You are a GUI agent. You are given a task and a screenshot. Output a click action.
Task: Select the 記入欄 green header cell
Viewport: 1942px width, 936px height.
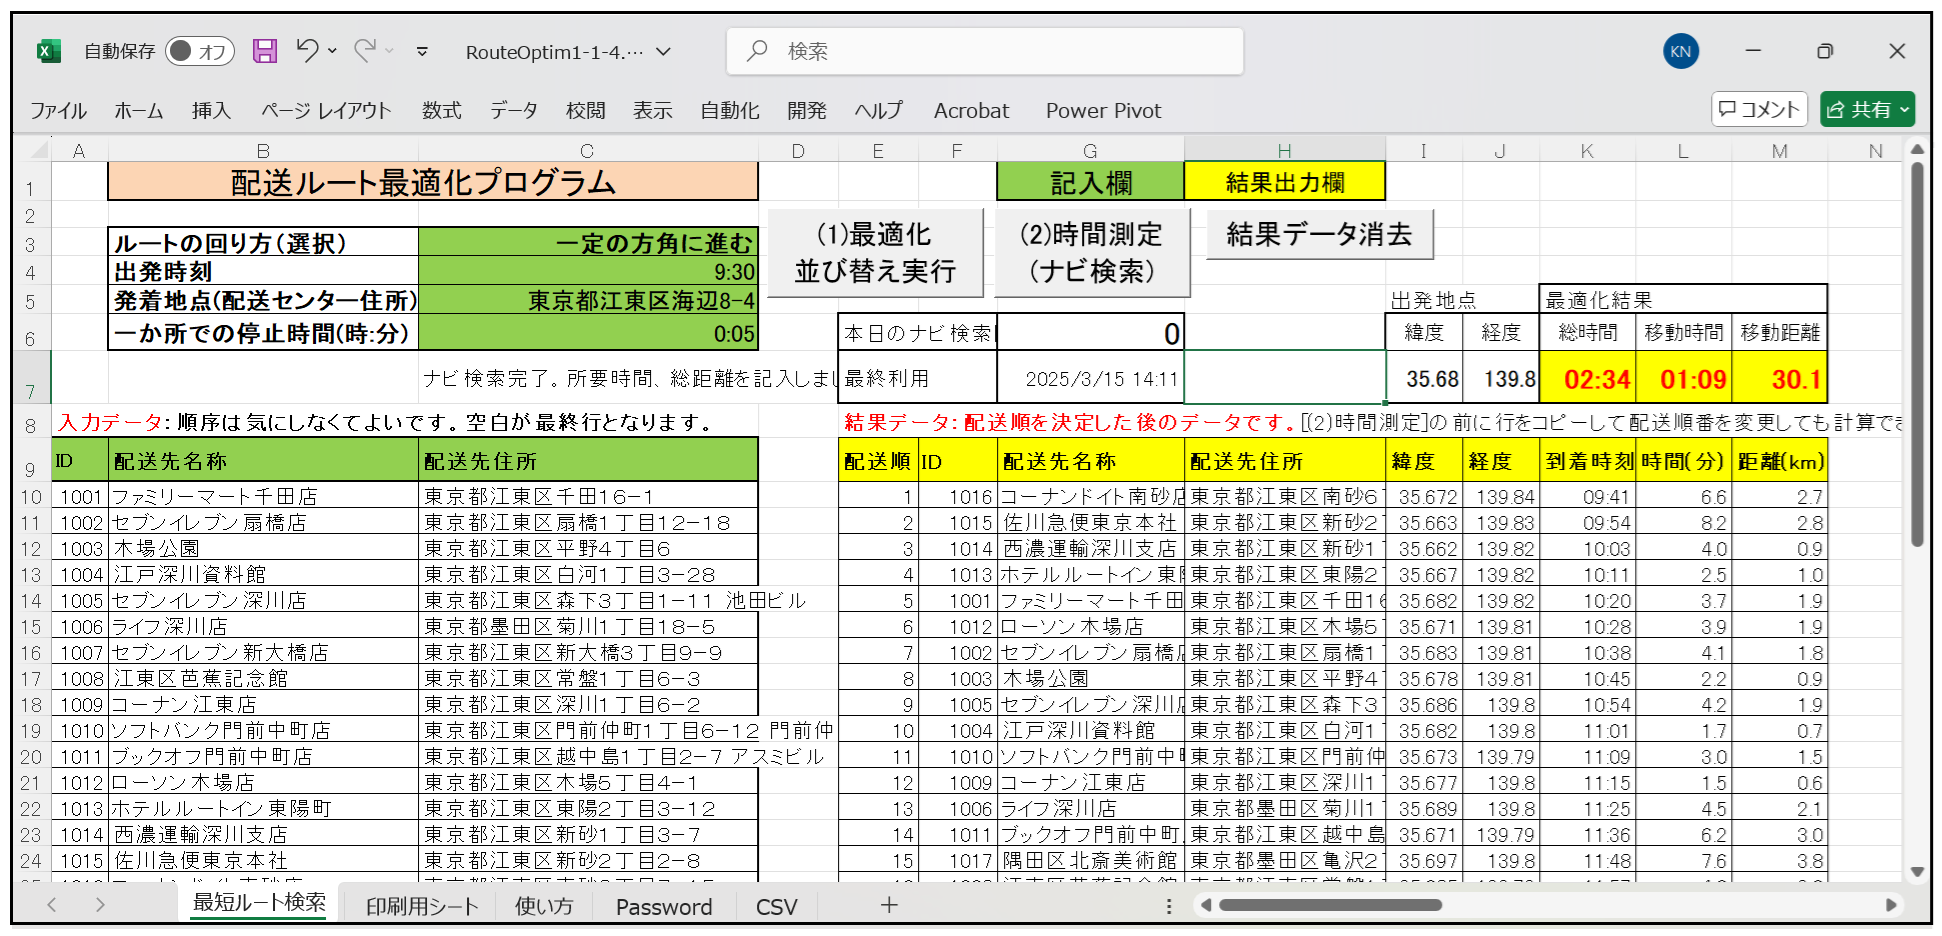tap(1091, 182)
